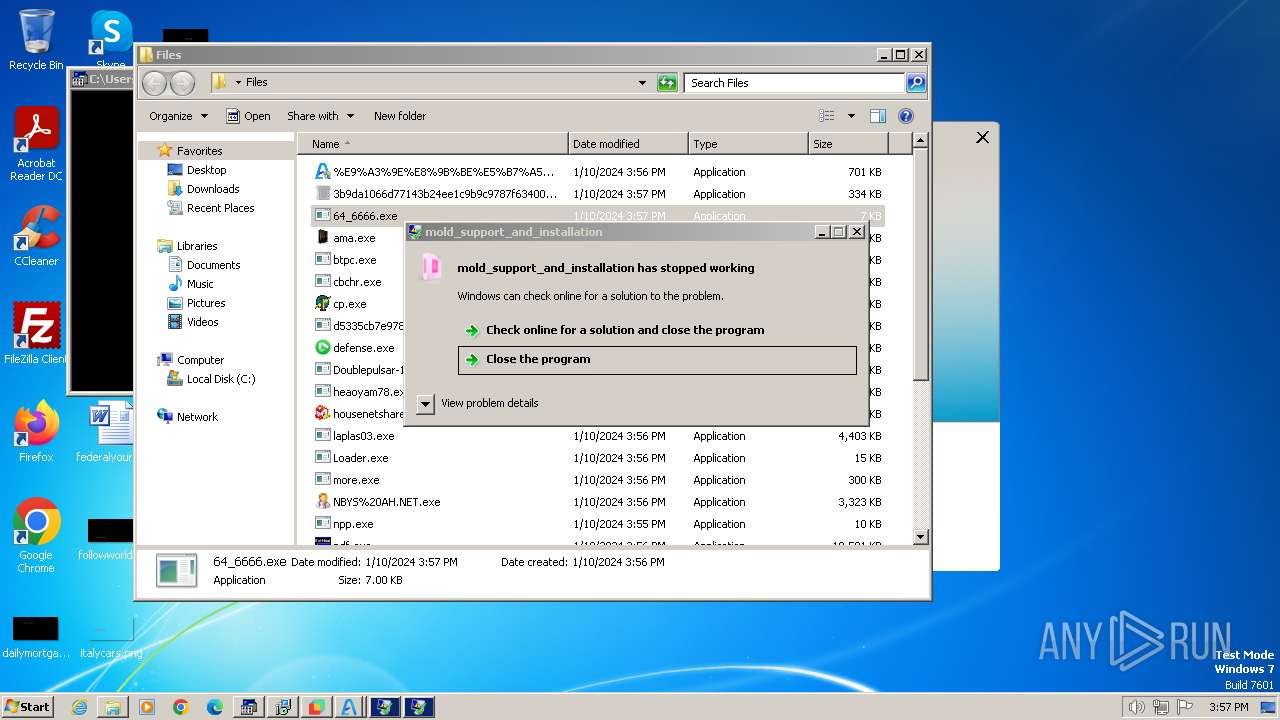1280x720 pixels.
Task: Toggle the preview pane button
Action: (878, 116)
